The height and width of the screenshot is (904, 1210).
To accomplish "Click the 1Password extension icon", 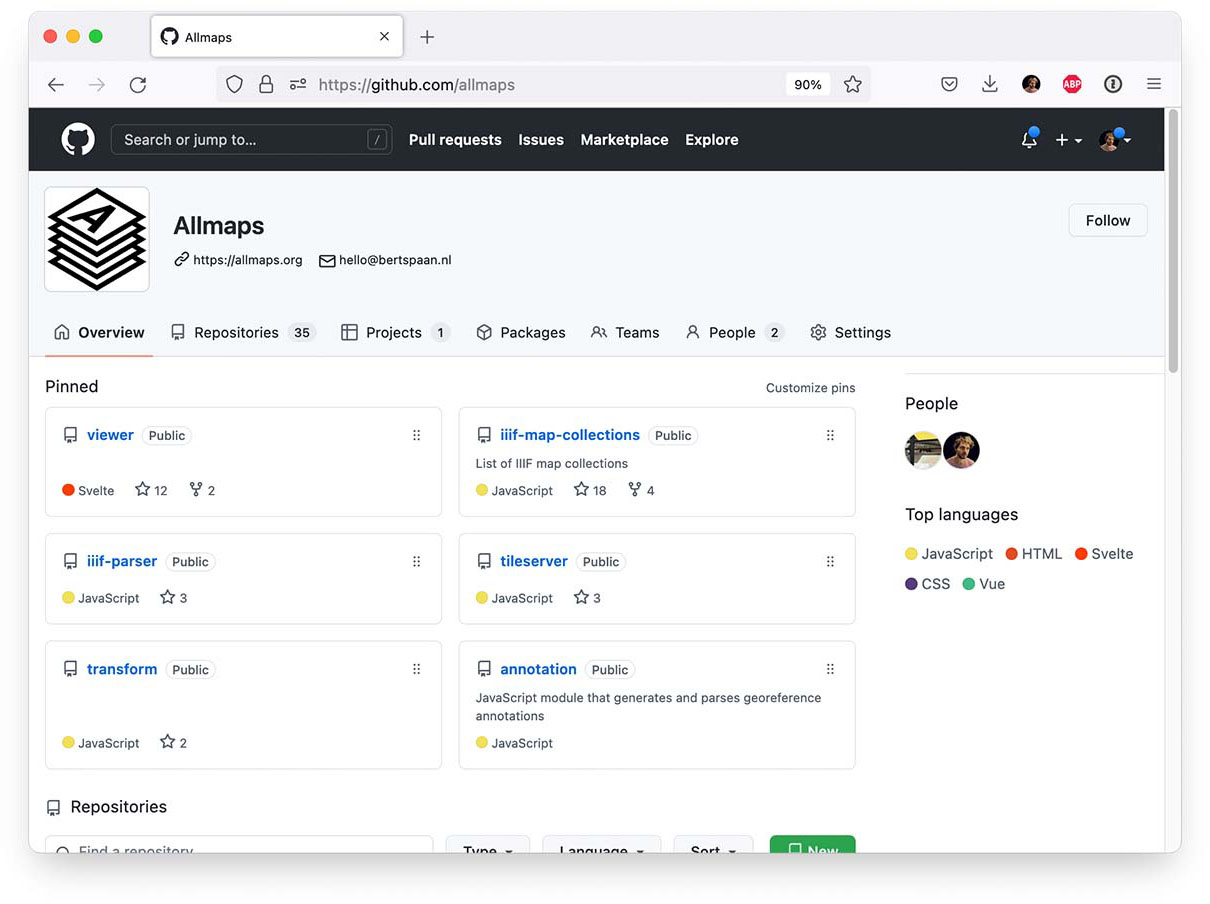I will tap(1113, 85).
